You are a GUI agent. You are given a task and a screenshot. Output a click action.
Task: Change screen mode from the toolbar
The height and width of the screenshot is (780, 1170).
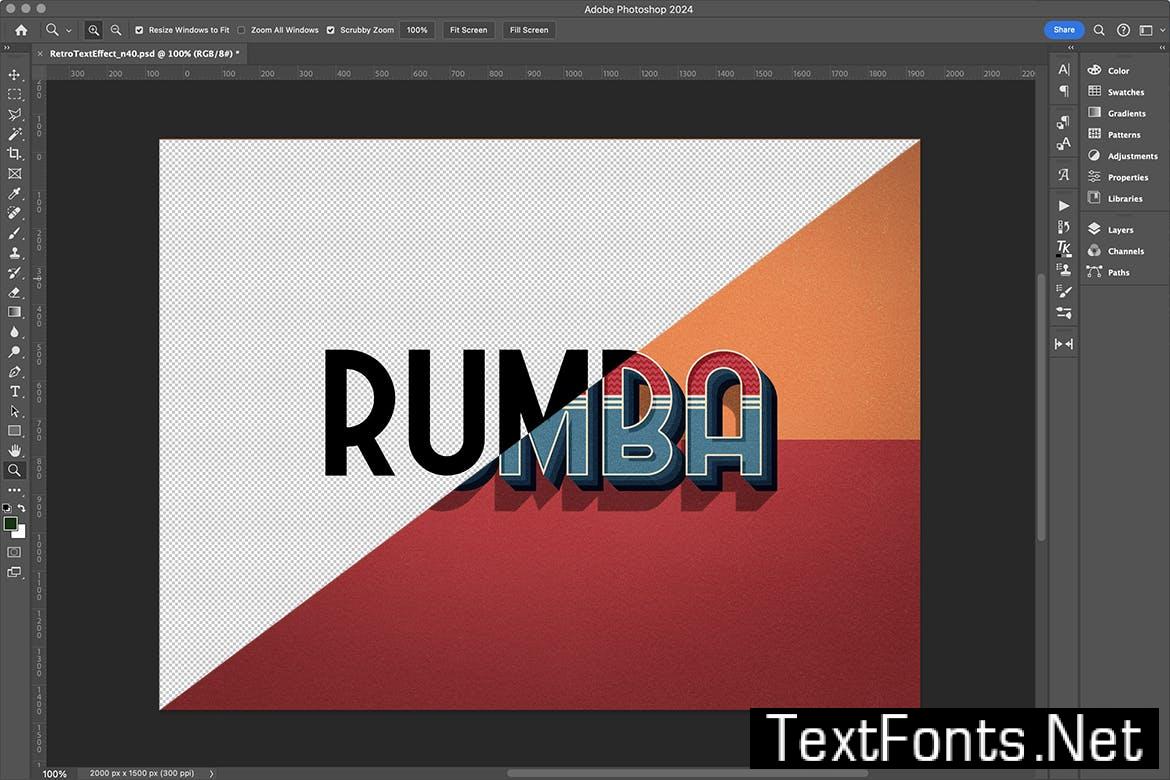point(14,572)
